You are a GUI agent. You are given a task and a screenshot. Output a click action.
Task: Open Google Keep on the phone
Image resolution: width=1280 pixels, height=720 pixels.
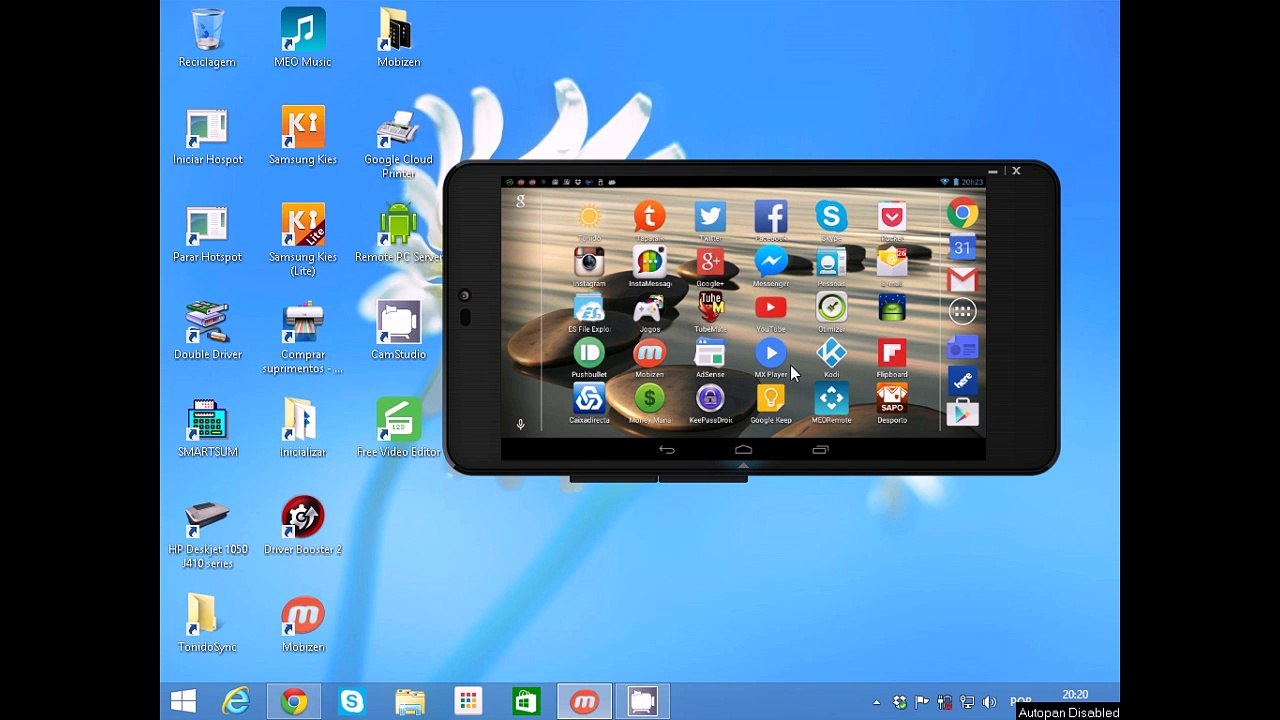point(770,399)
